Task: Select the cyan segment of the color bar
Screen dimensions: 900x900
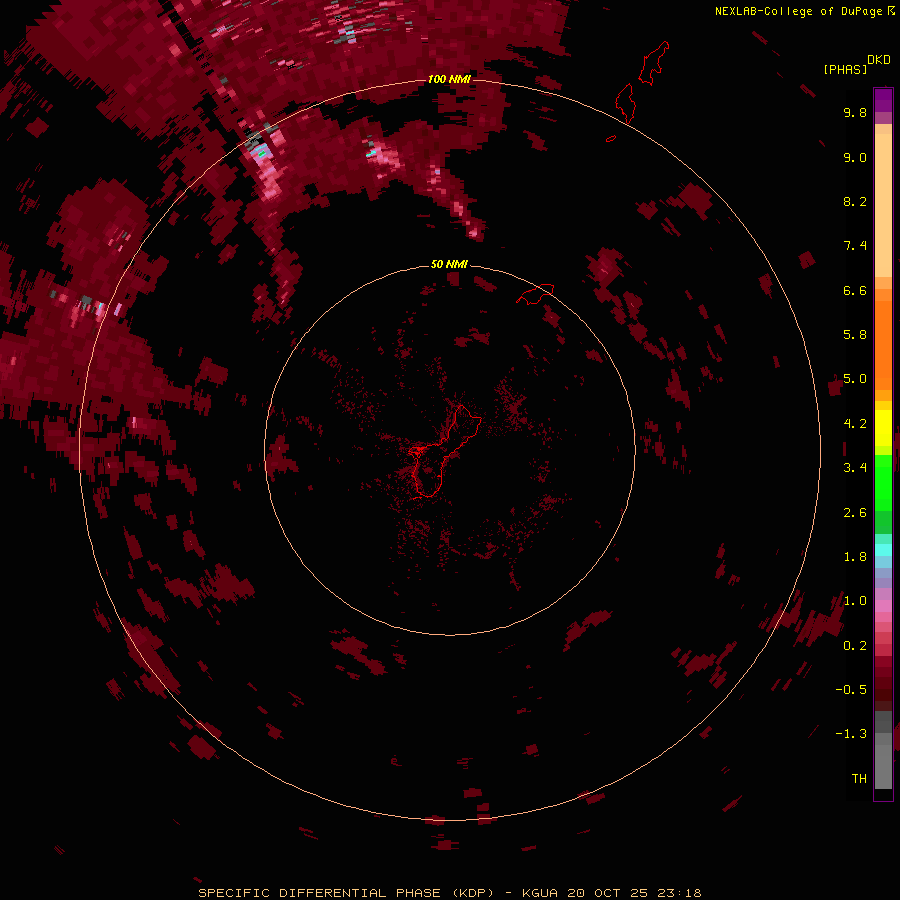Action: pyautogui.click(x=883, y=550)
